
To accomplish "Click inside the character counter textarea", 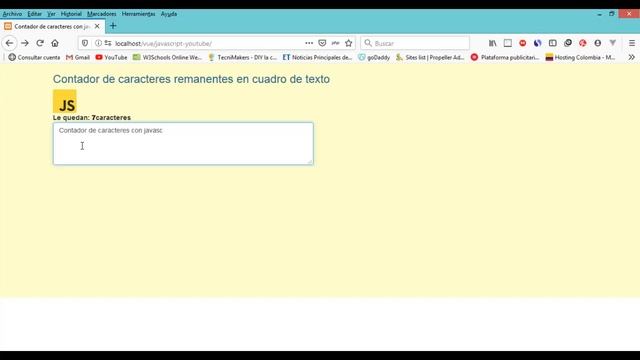I will (183, 144).
